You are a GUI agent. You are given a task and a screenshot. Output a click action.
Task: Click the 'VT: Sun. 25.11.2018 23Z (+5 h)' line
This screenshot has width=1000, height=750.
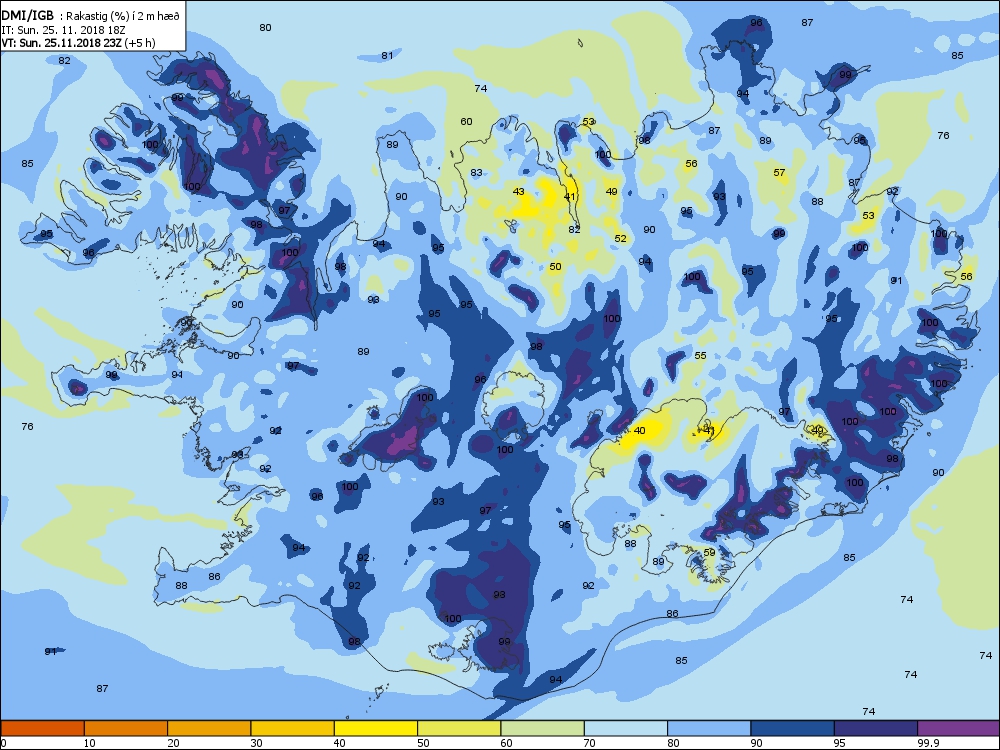pos(78,43)
